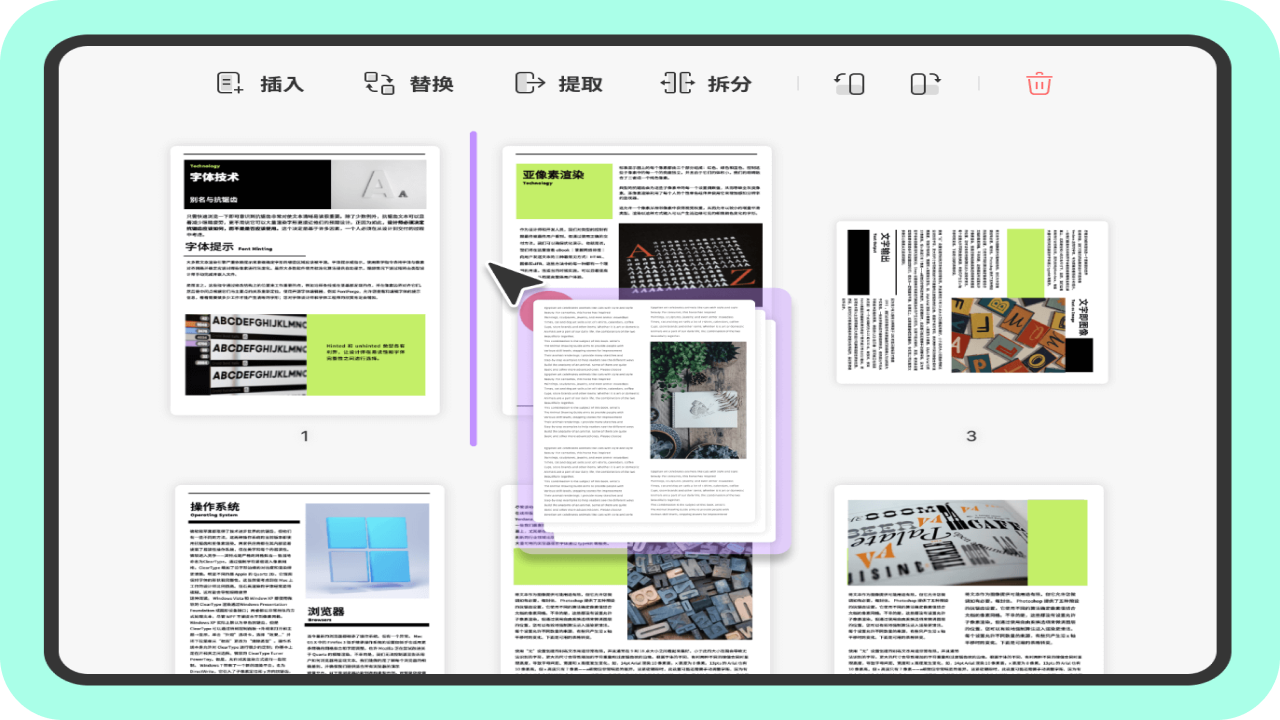
Task: Select the 字体技术 page 1 thumbnail
Action: [x=304, y=280]
